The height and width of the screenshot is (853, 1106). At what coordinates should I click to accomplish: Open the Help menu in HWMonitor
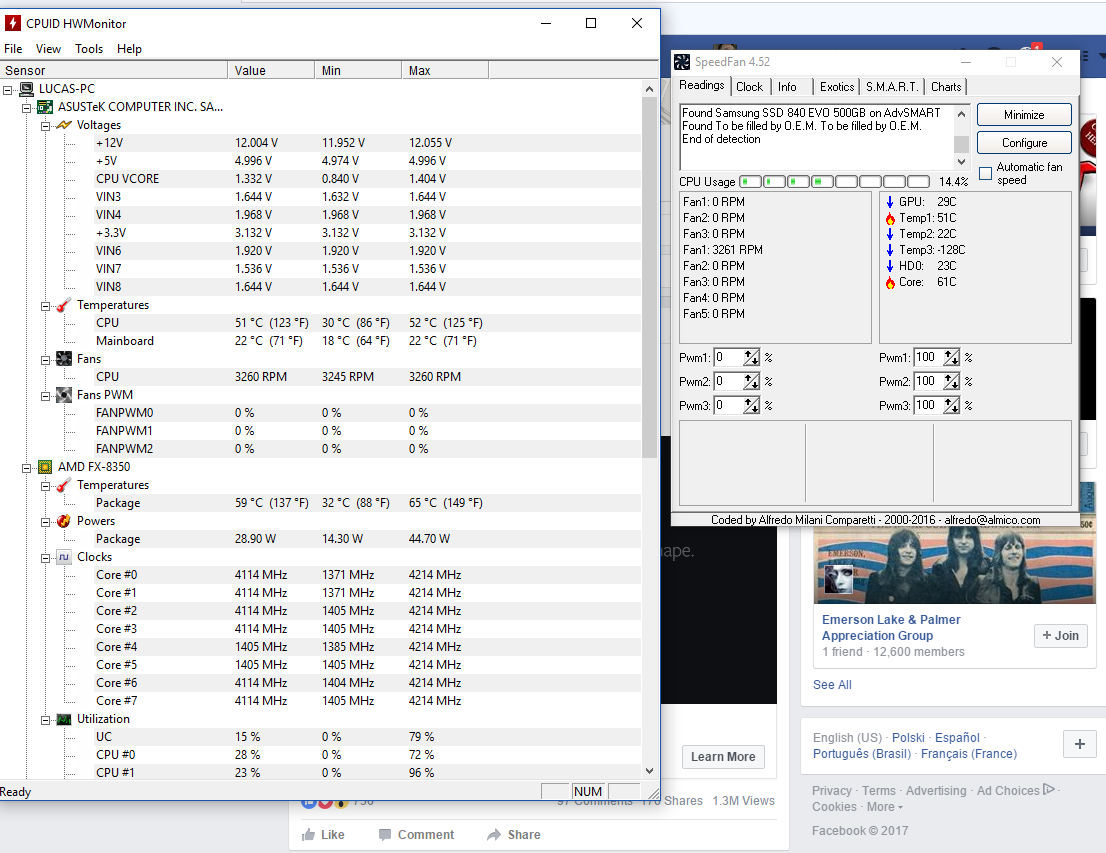coord(129,49)
